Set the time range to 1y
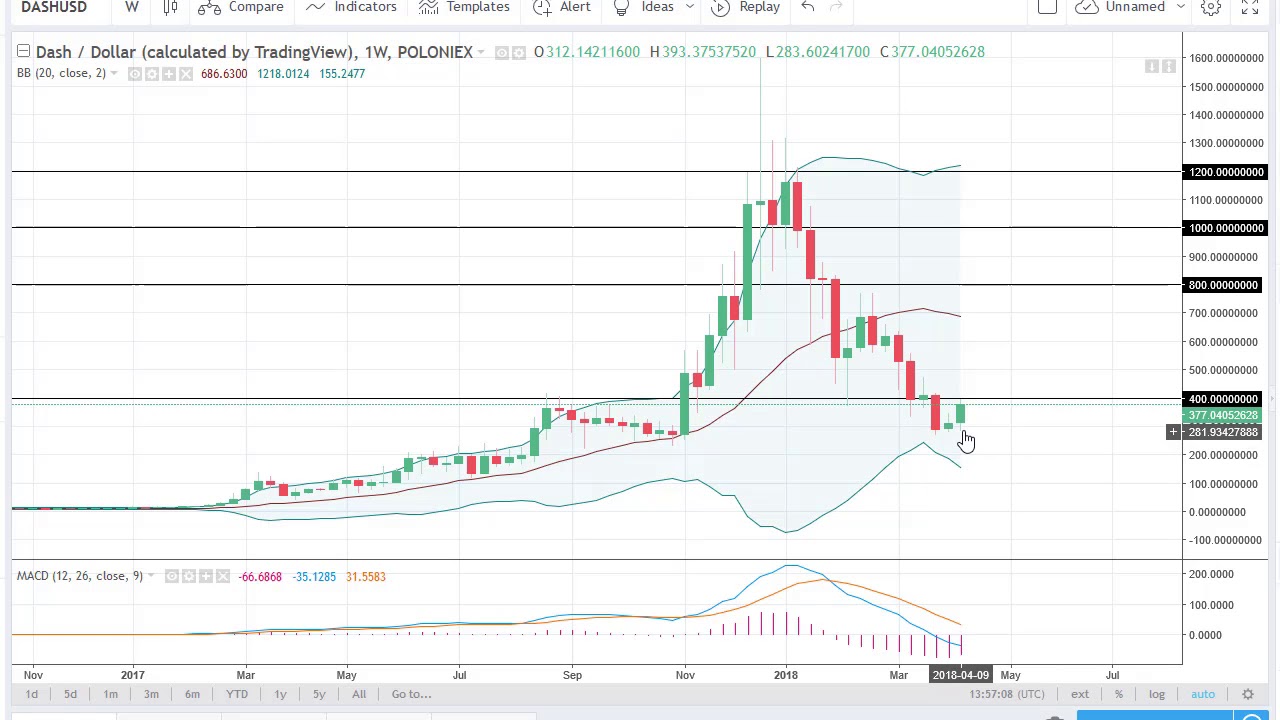 point(280,694)
